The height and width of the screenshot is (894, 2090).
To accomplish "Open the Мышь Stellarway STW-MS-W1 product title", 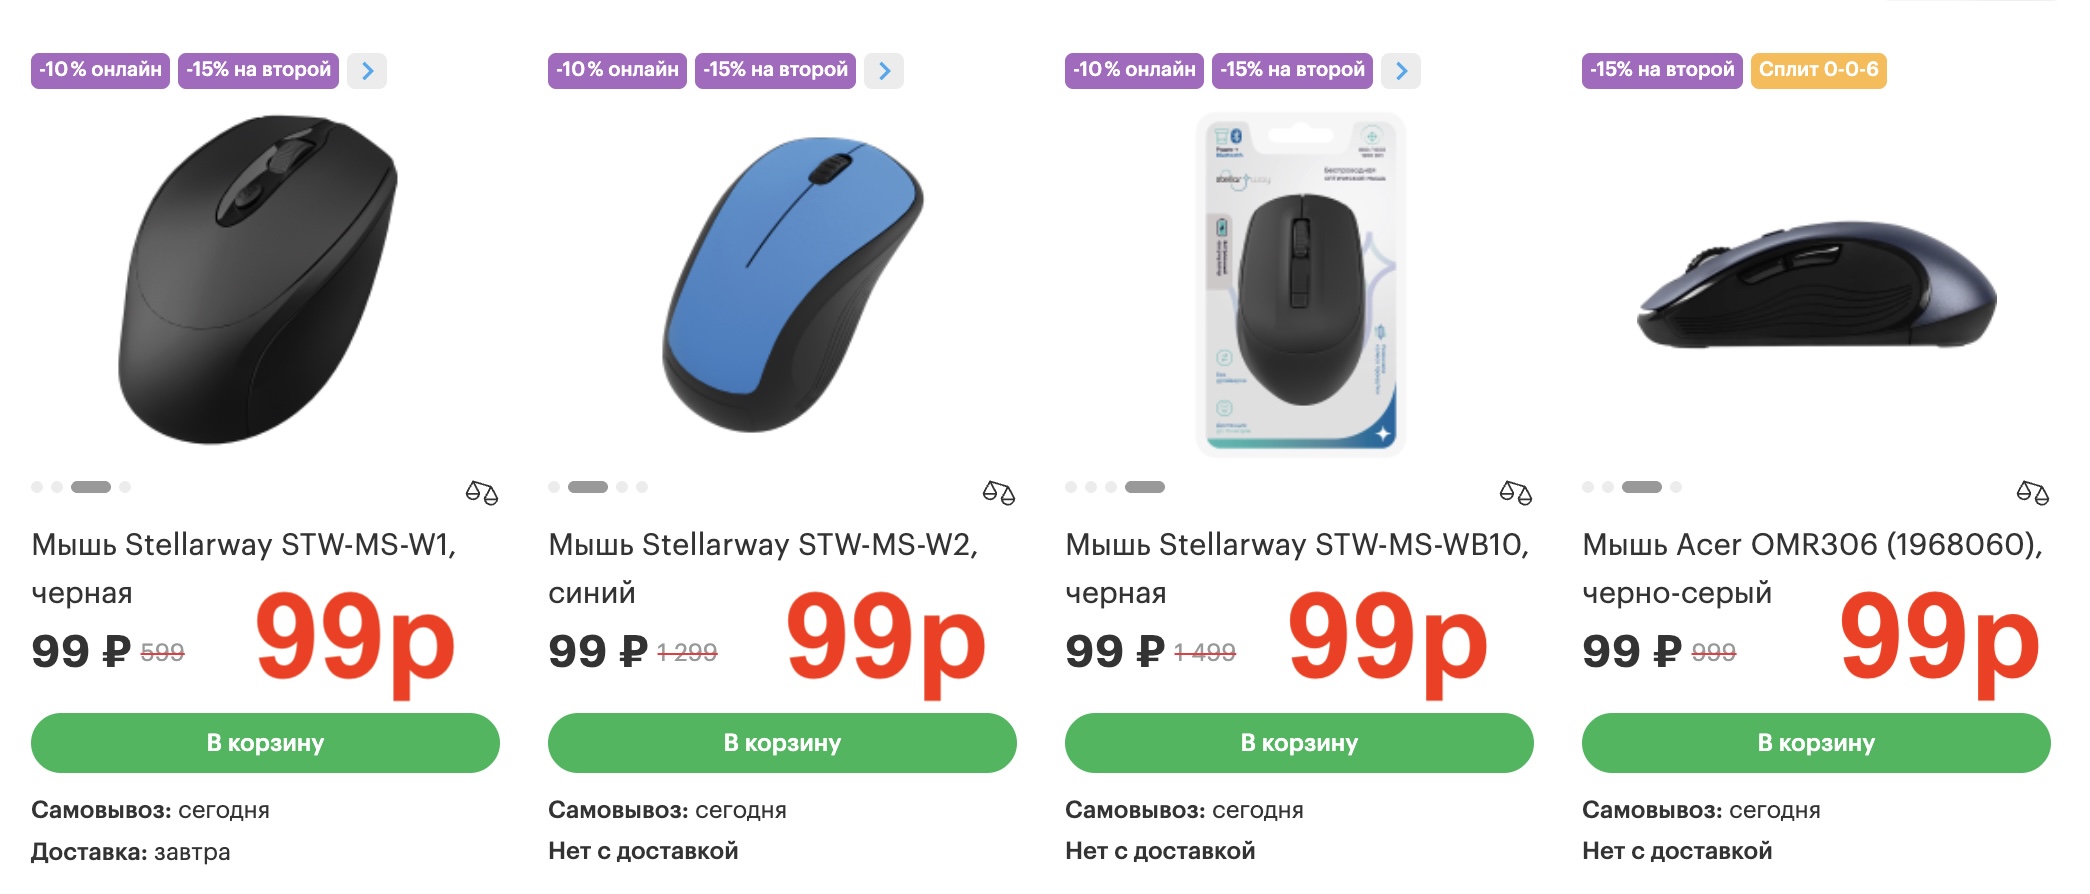I will pyautogui.click(x=243, y=546).
